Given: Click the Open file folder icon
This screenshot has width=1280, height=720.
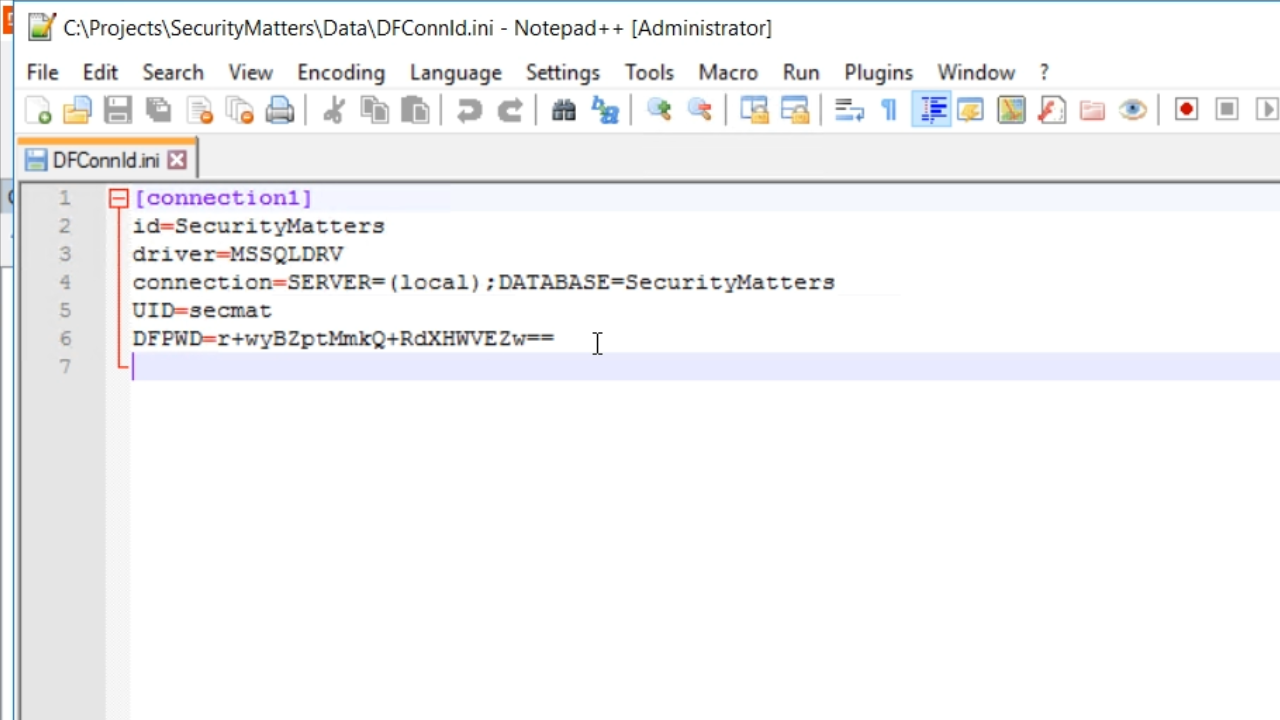Looking at the screenshot, I should [77, 110].
